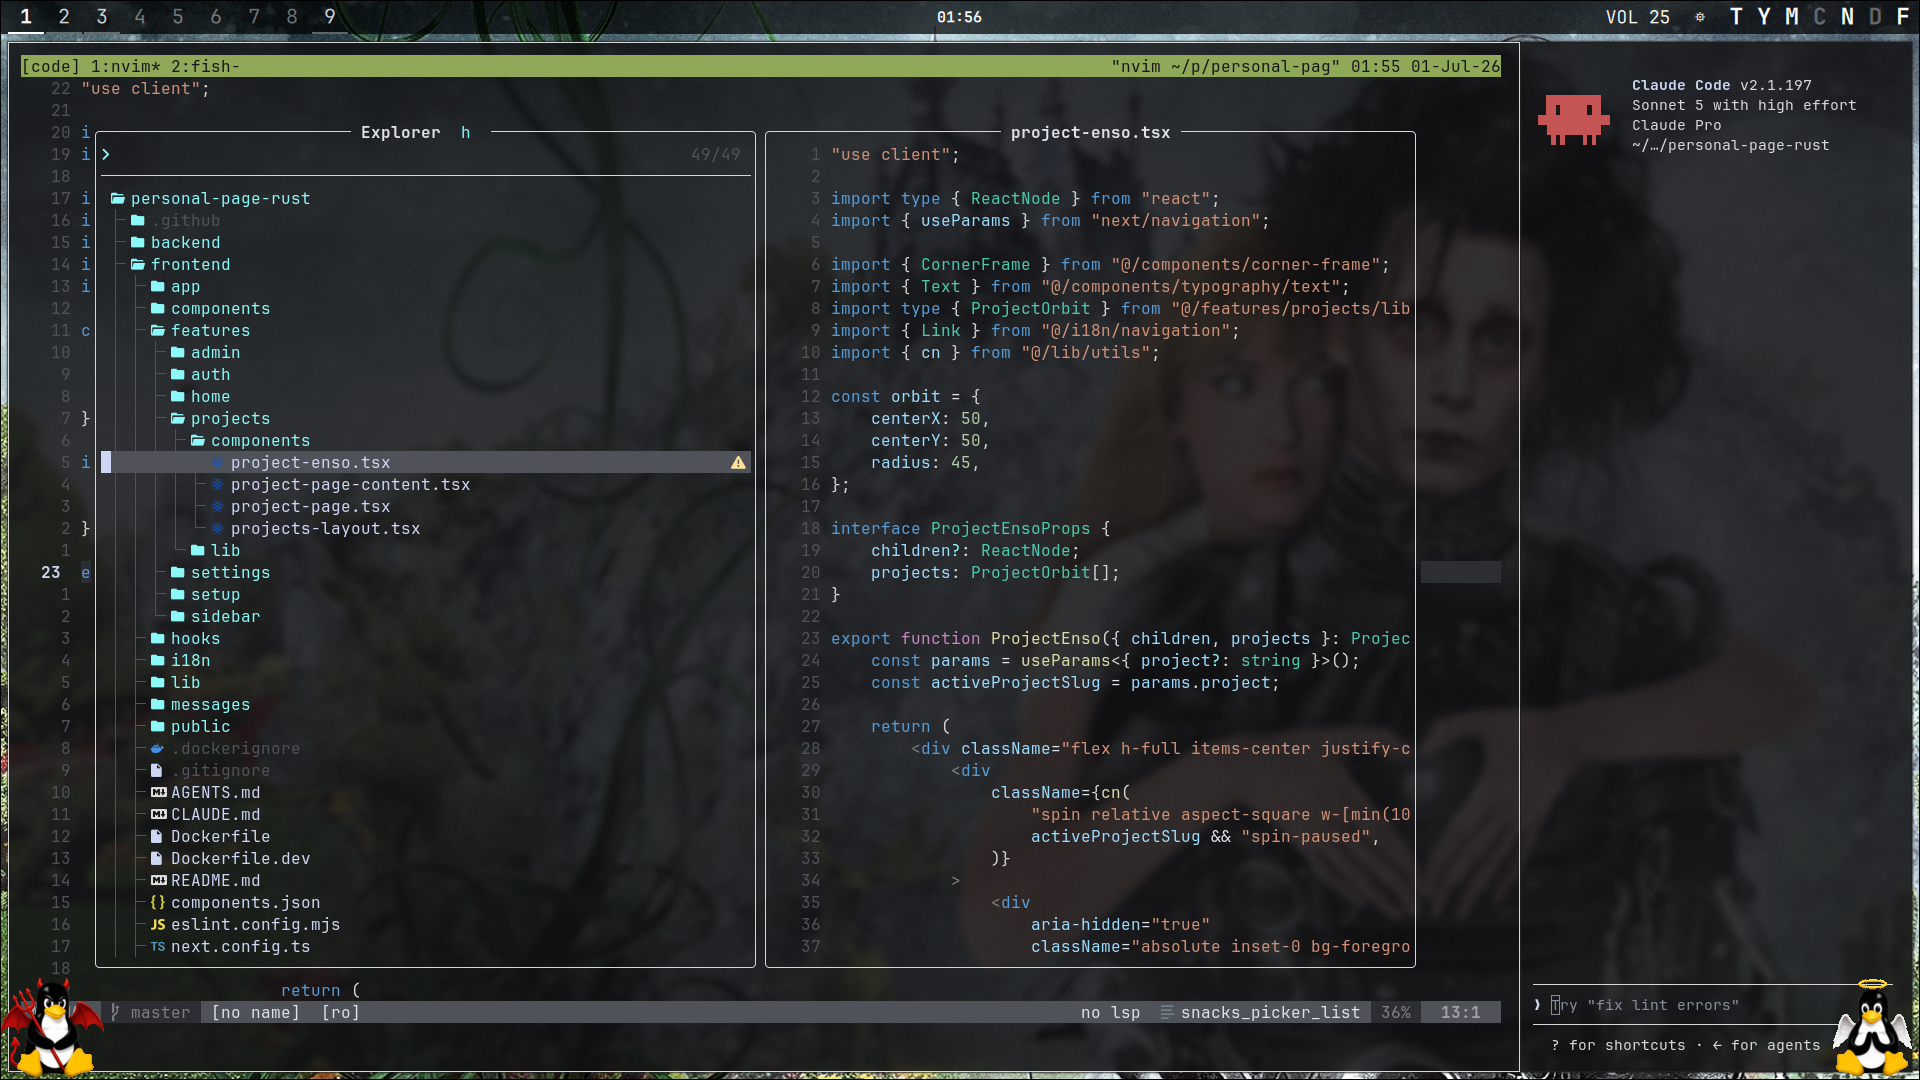Click the folder icon beside admin
The width and height of the screenshot is (1920, 1080).
[178, 353]
